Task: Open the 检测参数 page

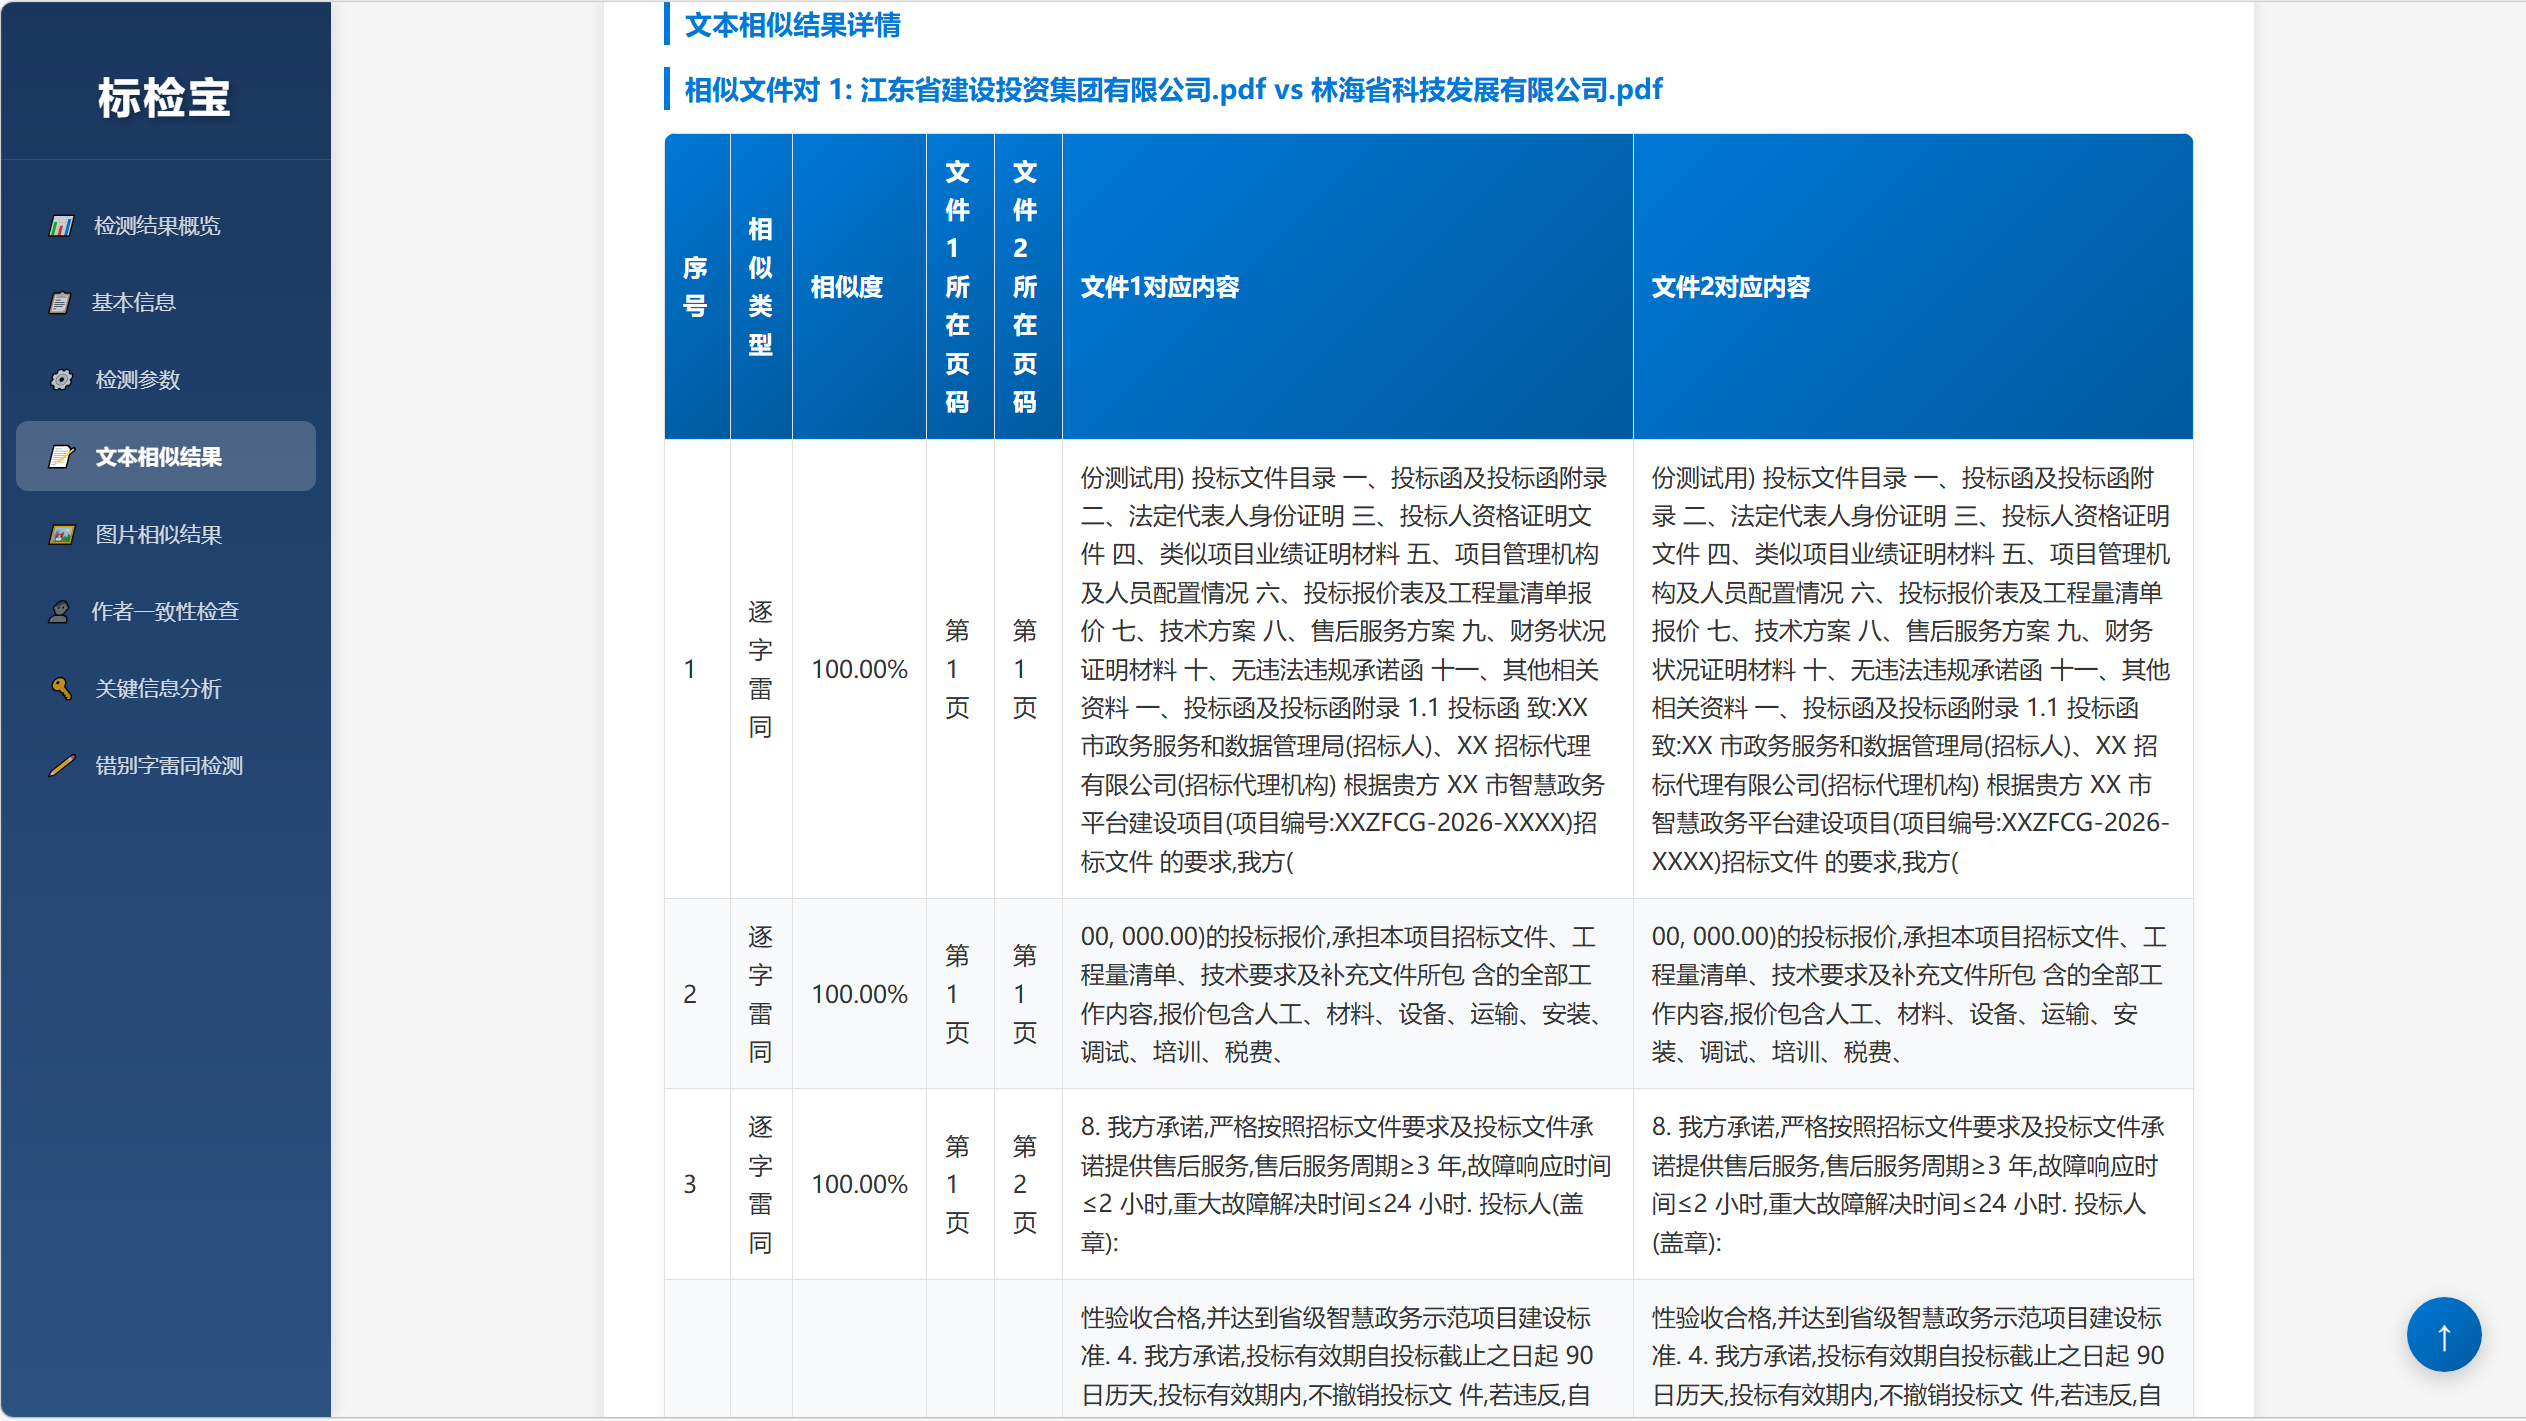Action: 137,379
